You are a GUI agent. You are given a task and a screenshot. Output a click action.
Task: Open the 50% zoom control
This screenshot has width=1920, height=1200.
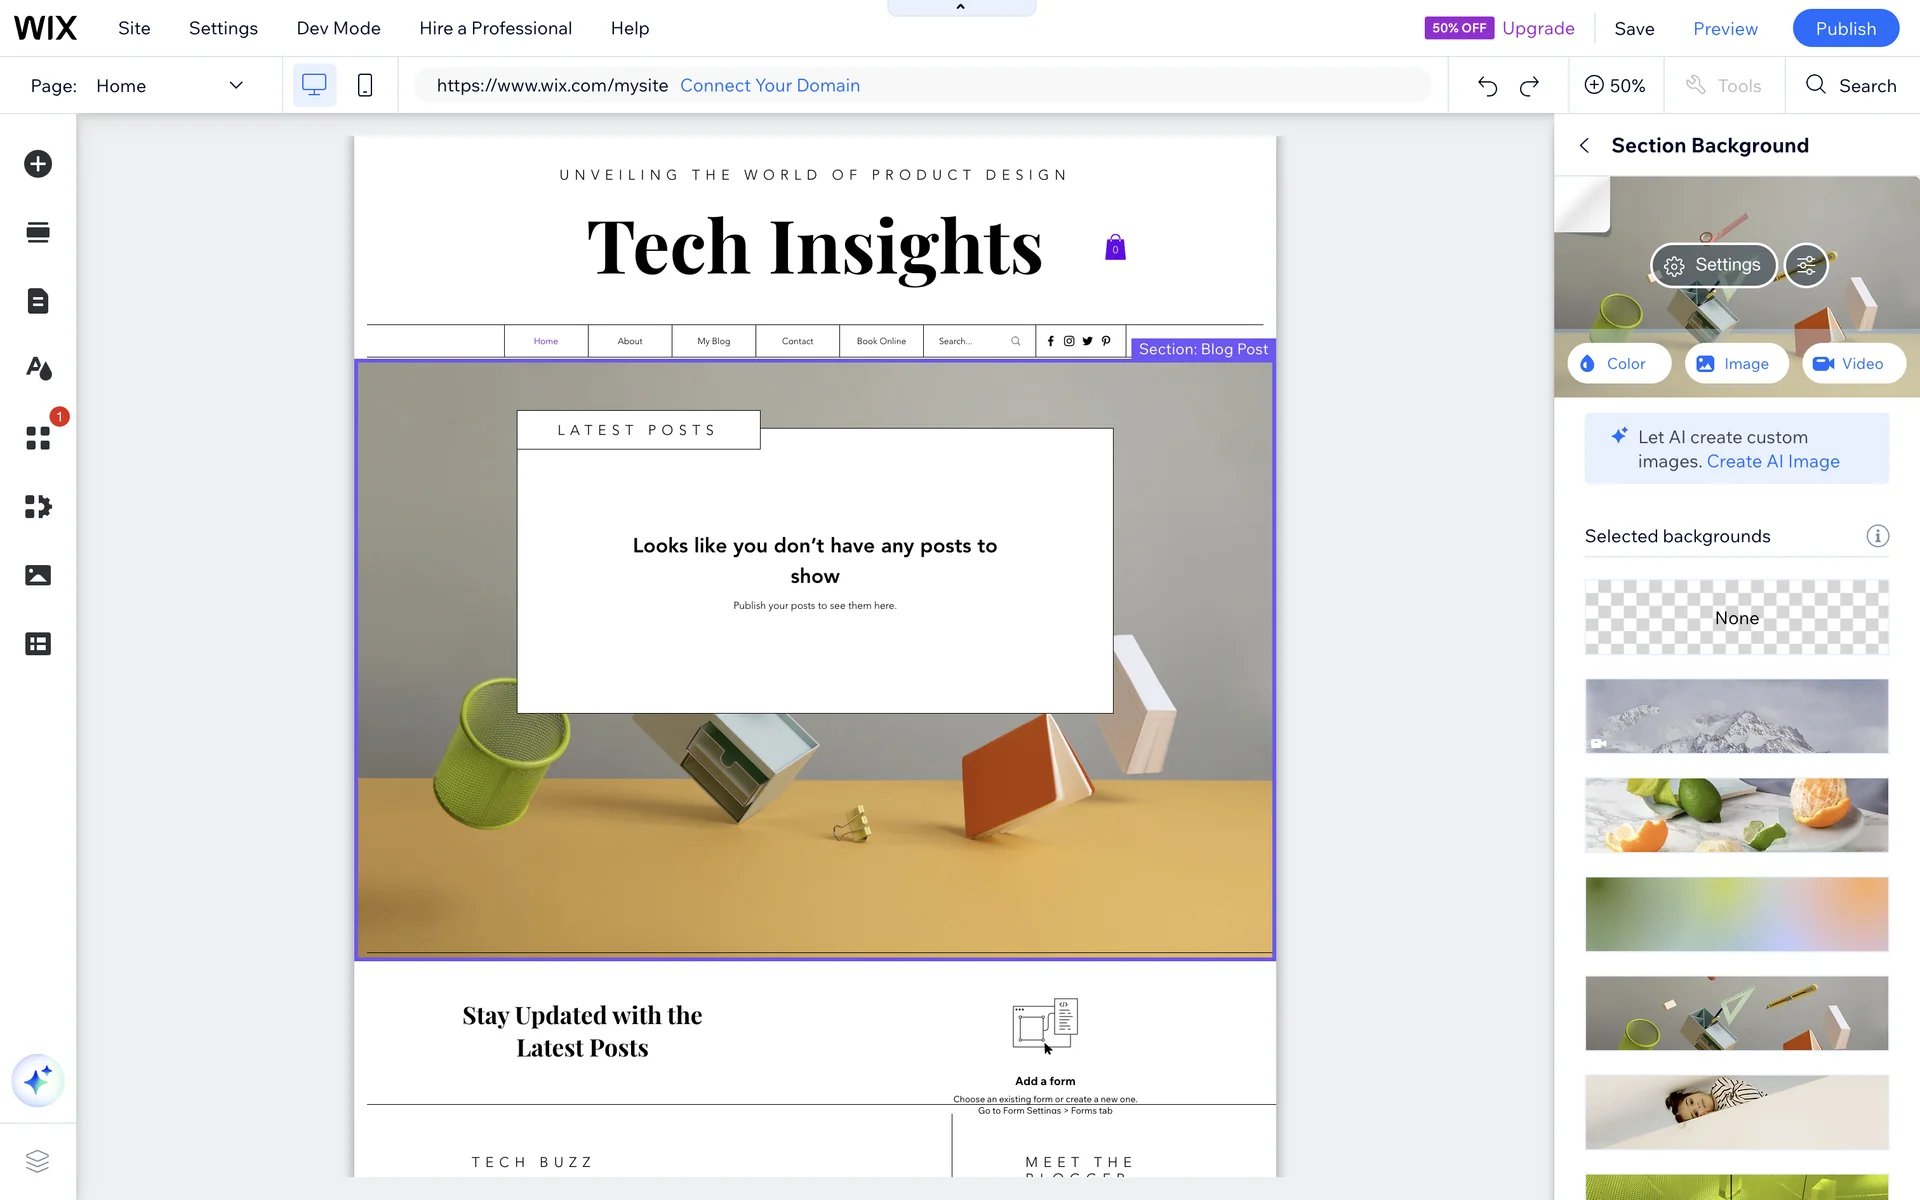point(1615,86)
